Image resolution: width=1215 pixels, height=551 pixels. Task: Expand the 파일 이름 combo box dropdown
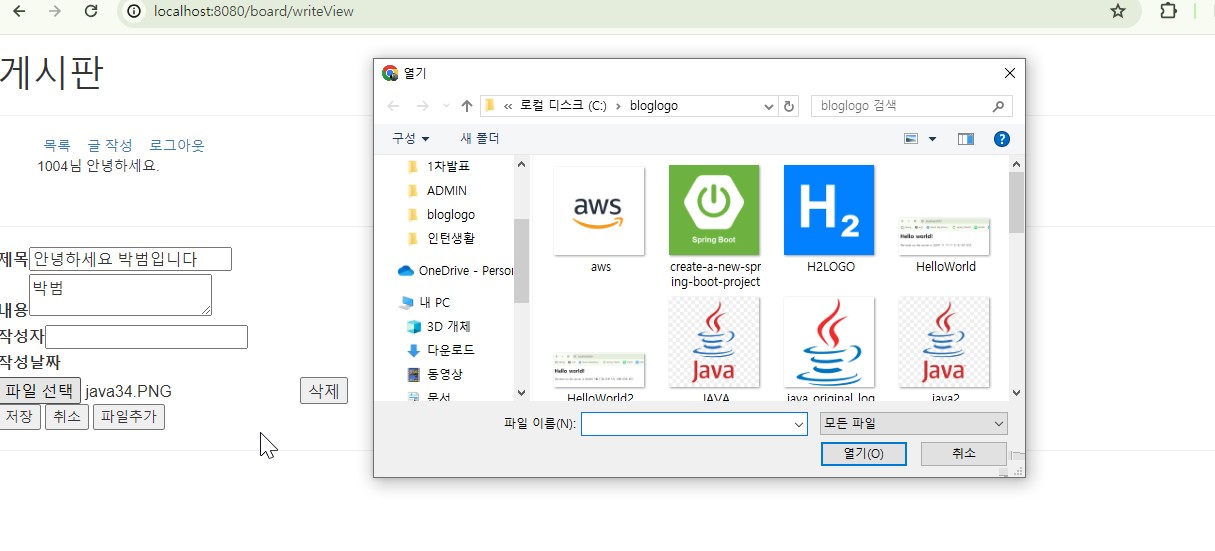pos(799,425)
